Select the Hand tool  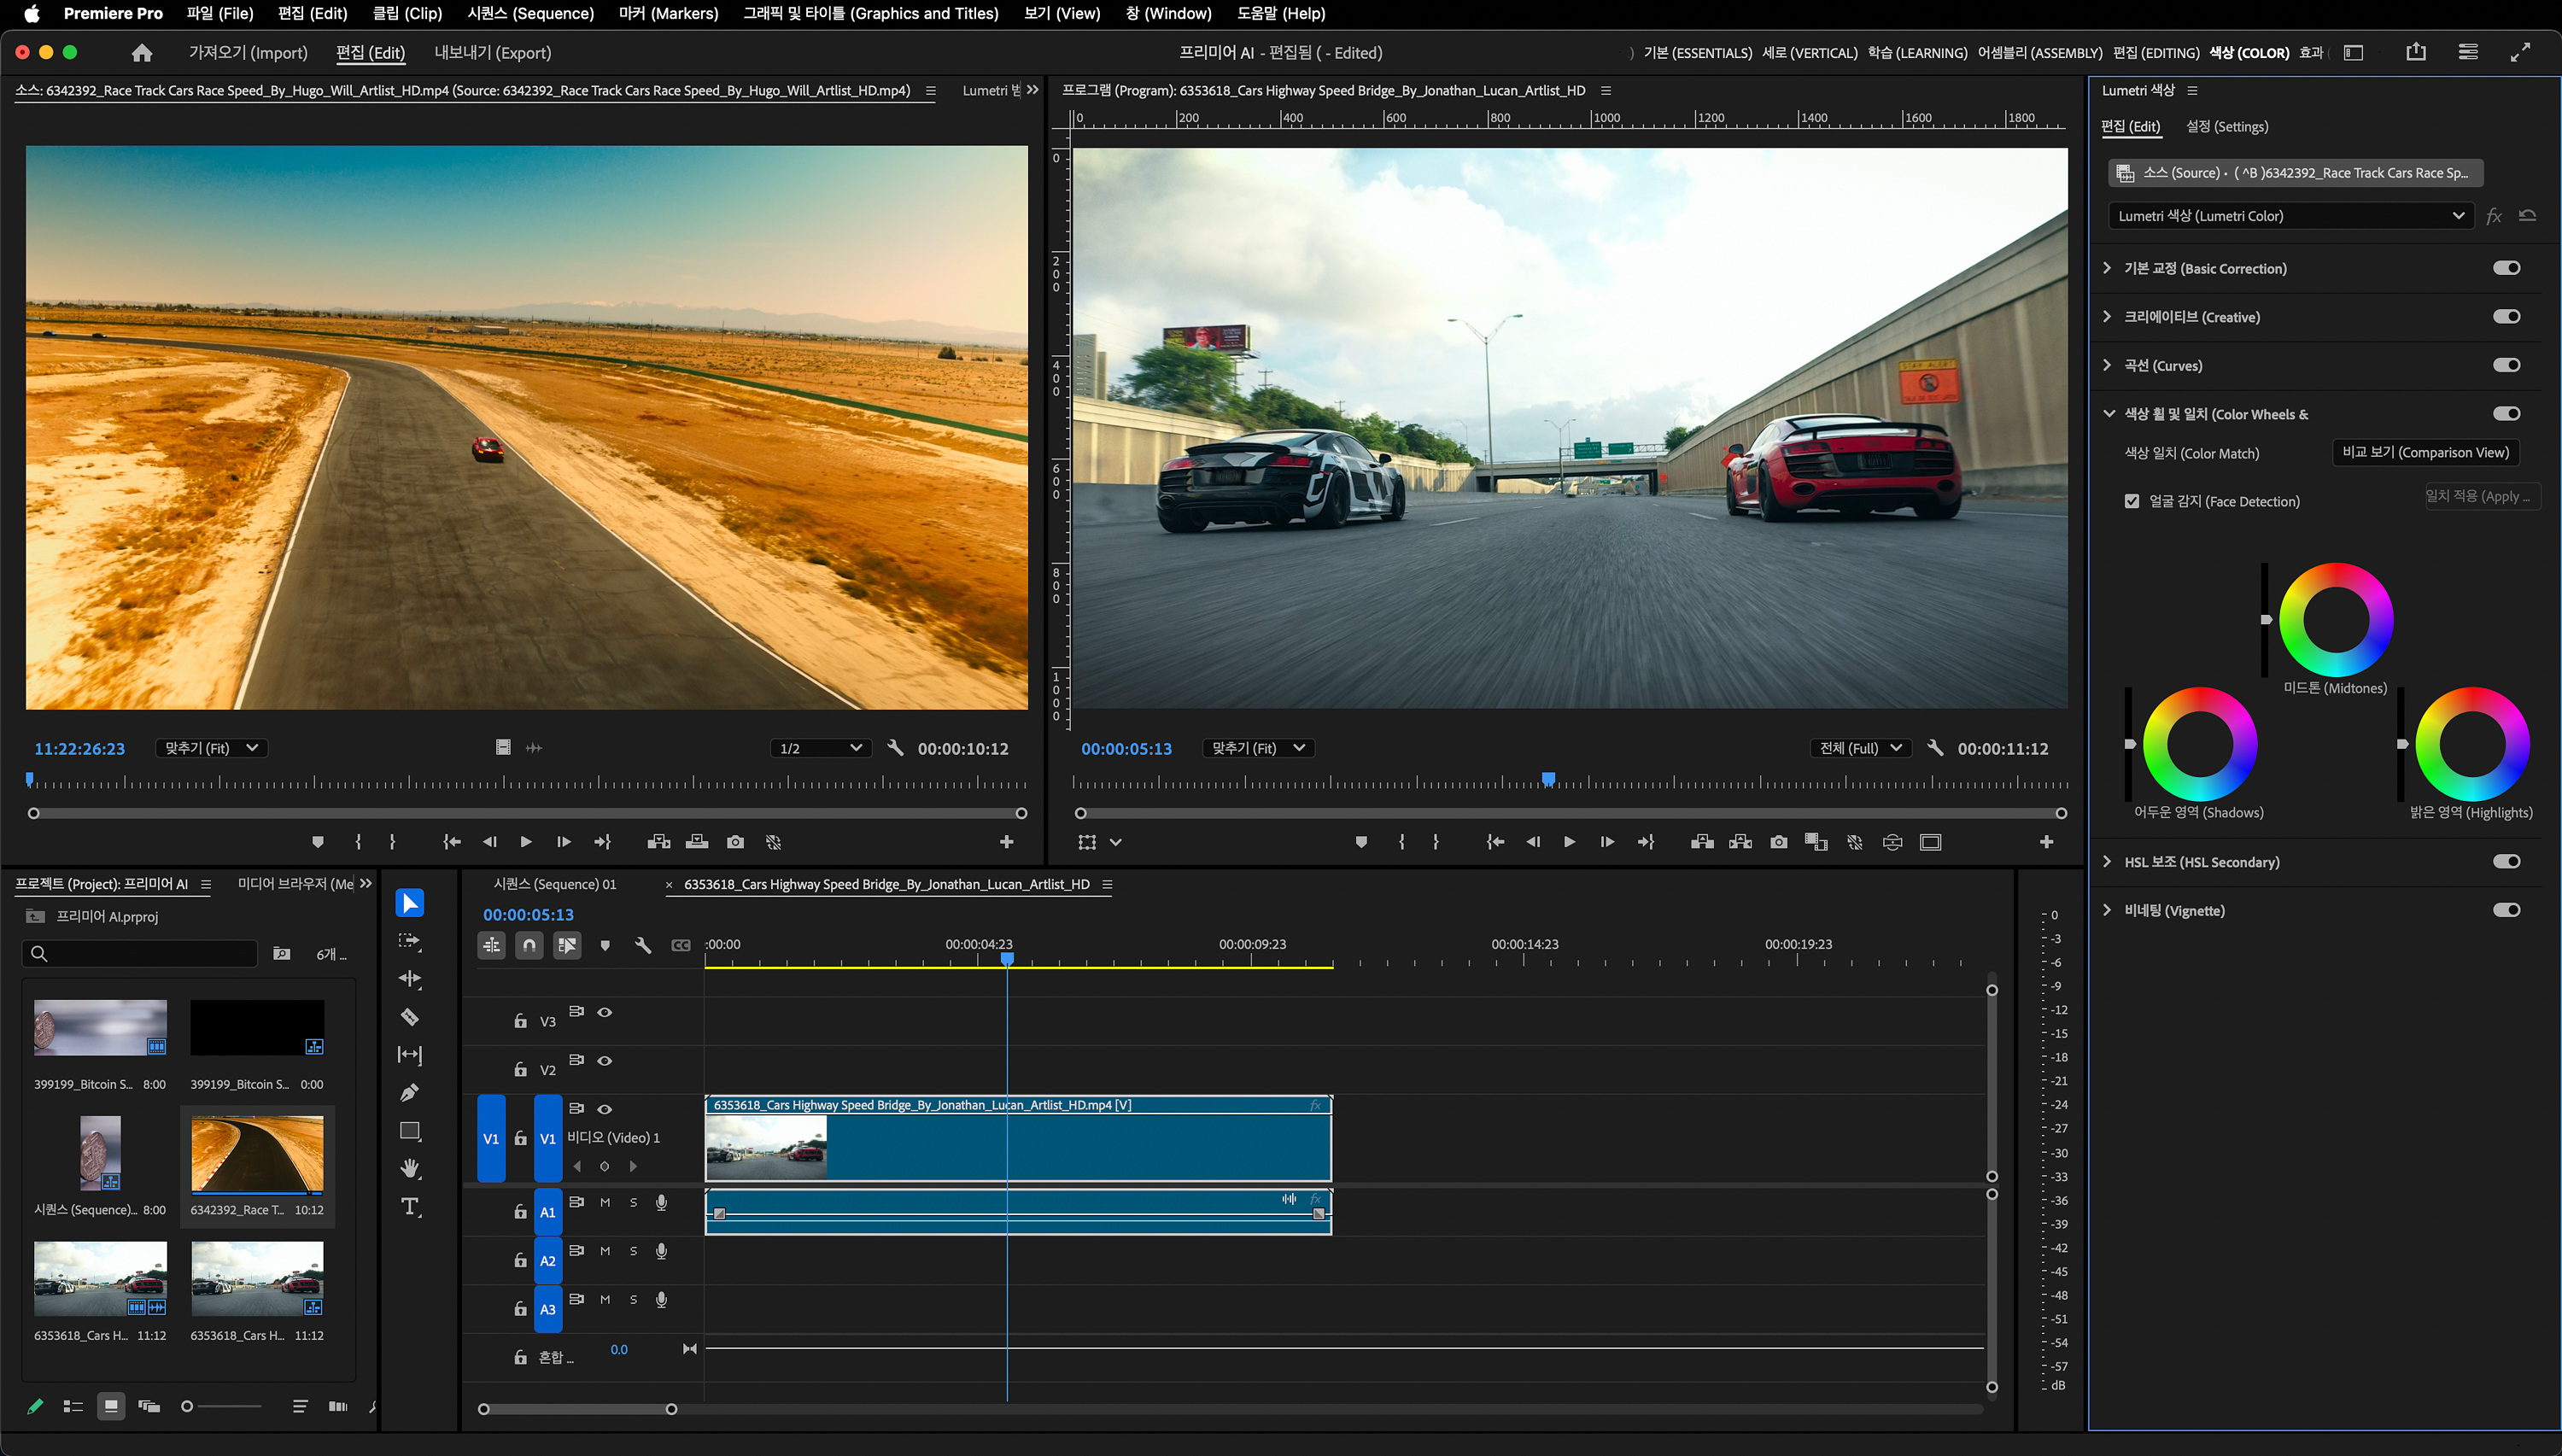click(x=410, y=1168)
